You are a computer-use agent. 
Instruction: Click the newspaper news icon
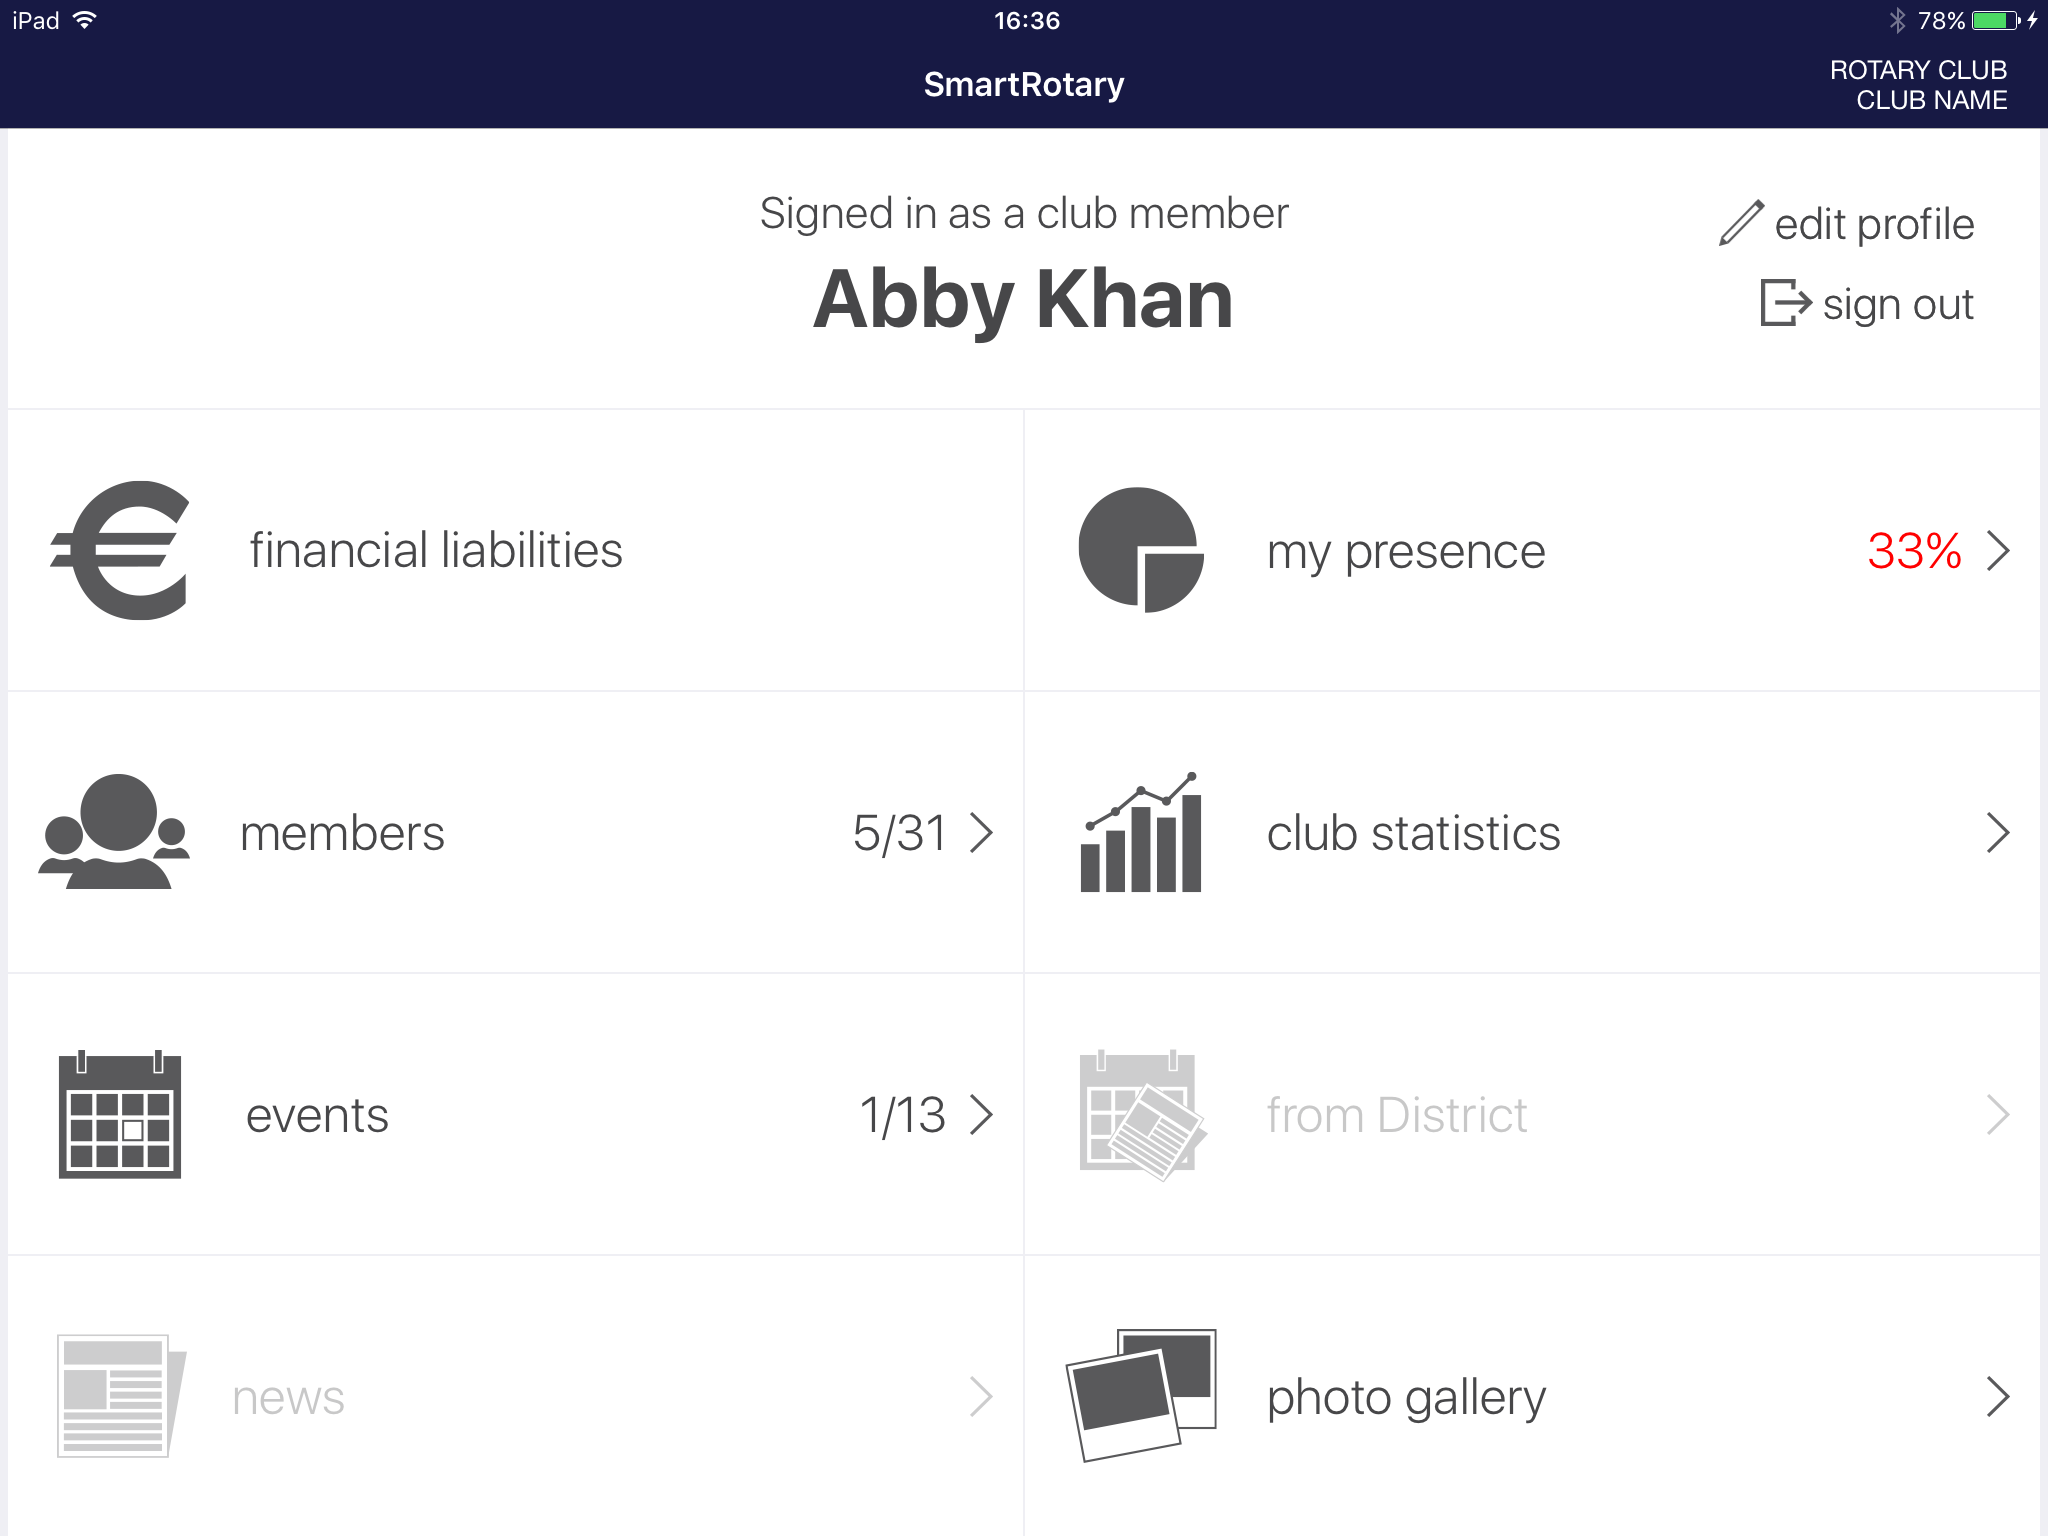[120, 1396]
